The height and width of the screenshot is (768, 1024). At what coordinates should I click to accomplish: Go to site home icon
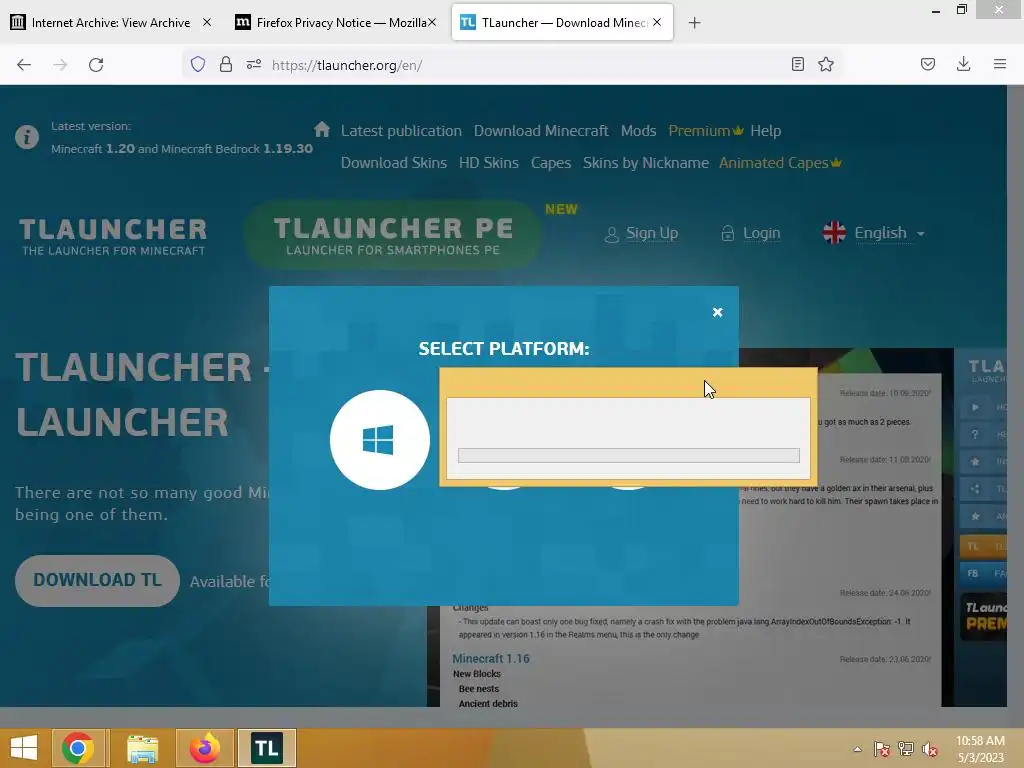point(321,129)
